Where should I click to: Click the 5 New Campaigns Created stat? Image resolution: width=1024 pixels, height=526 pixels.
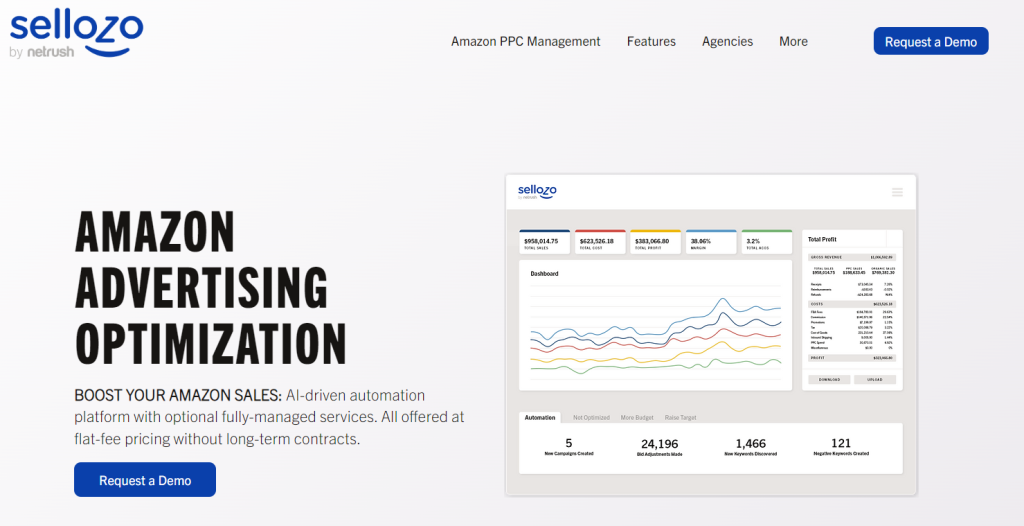(569, 447)
